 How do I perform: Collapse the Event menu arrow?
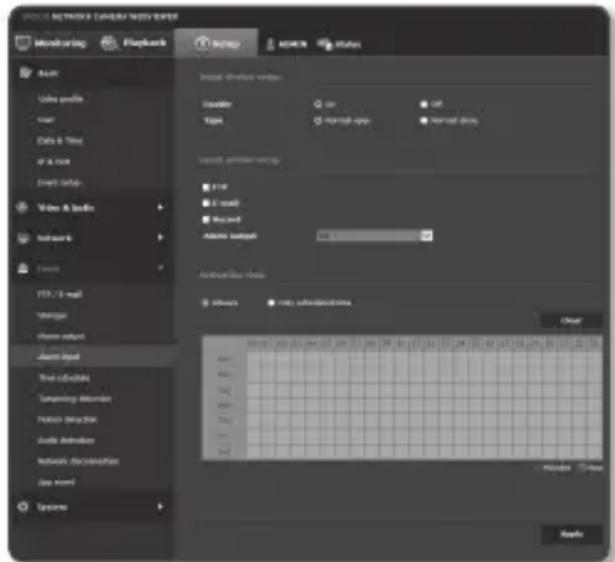tap(160, 268)
